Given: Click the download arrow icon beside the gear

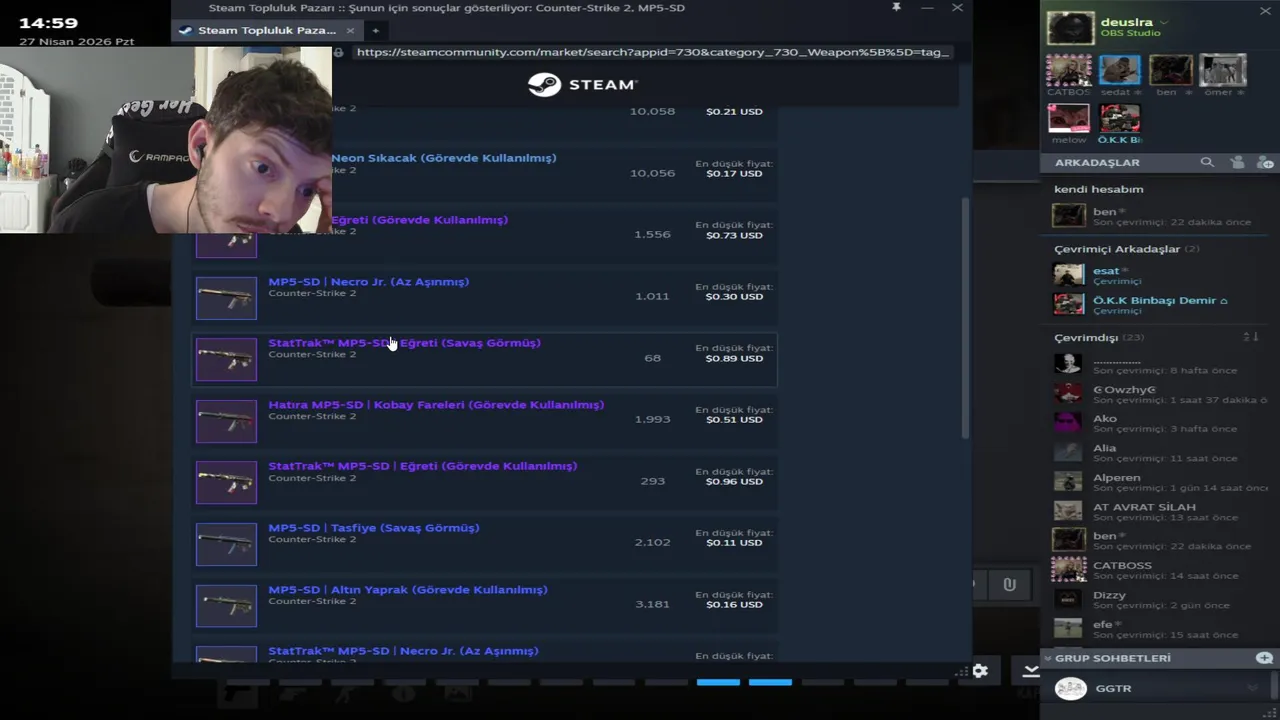Looking at the screenshot, I should tap(1030, 671).
